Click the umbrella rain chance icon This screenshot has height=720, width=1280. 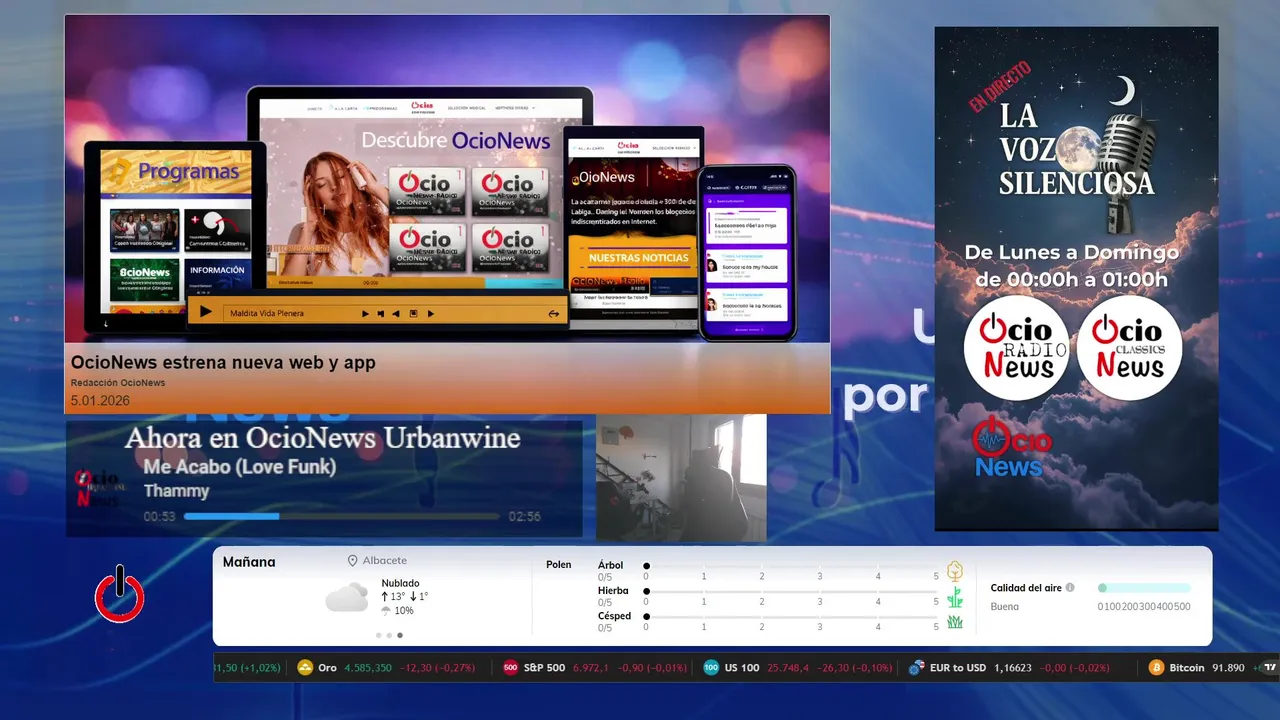pos(386,610)
